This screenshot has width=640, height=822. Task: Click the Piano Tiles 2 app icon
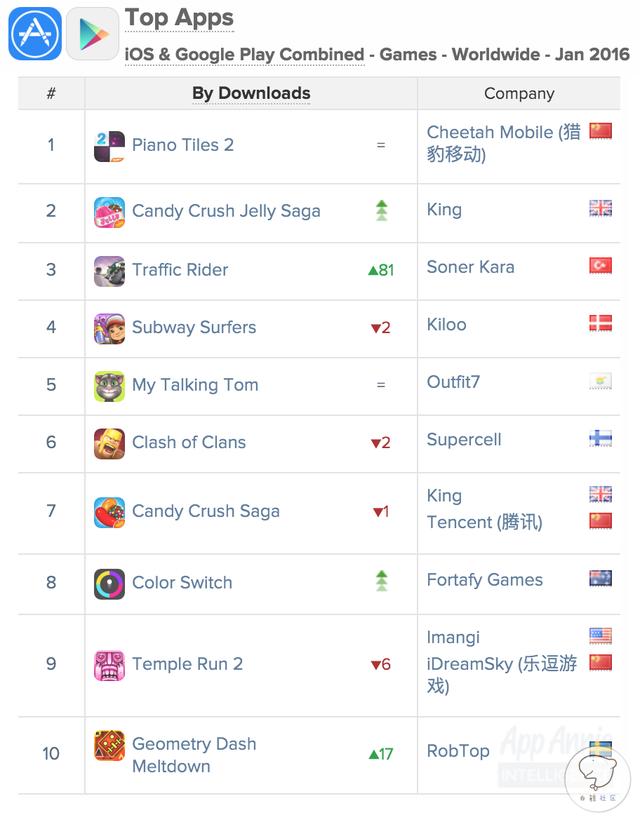(109, 146)
